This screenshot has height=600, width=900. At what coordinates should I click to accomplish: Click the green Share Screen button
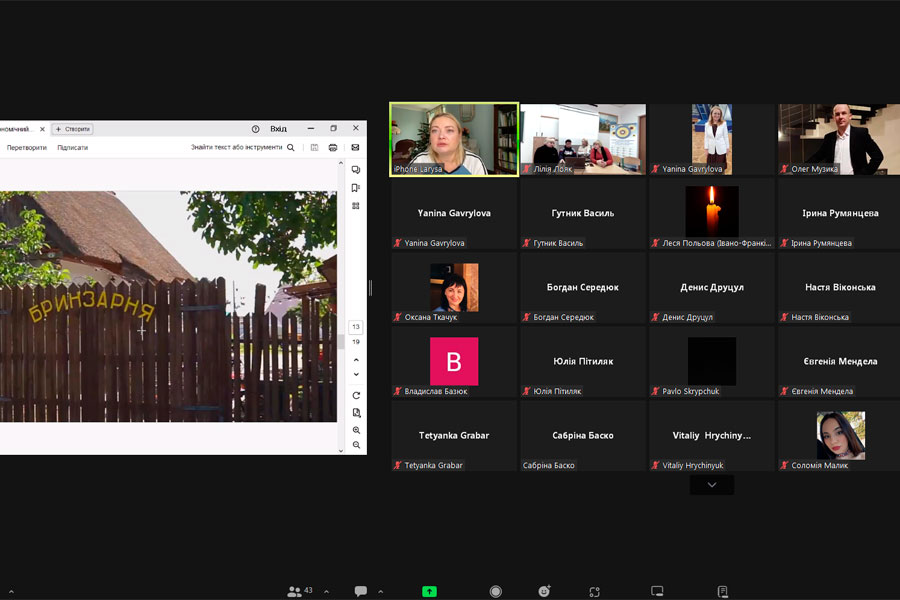(429, 591)
